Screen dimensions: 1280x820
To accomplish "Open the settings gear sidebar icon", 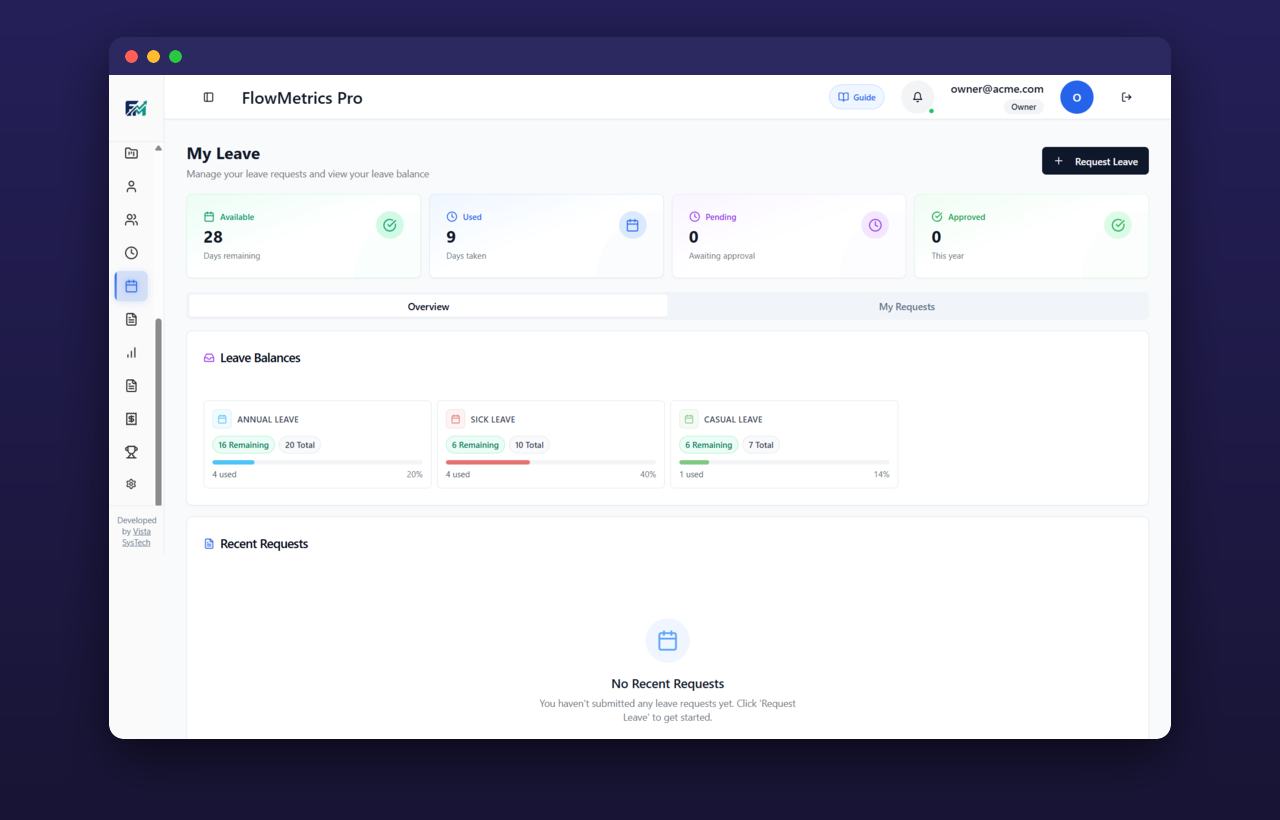I will (x=131, y=484).
